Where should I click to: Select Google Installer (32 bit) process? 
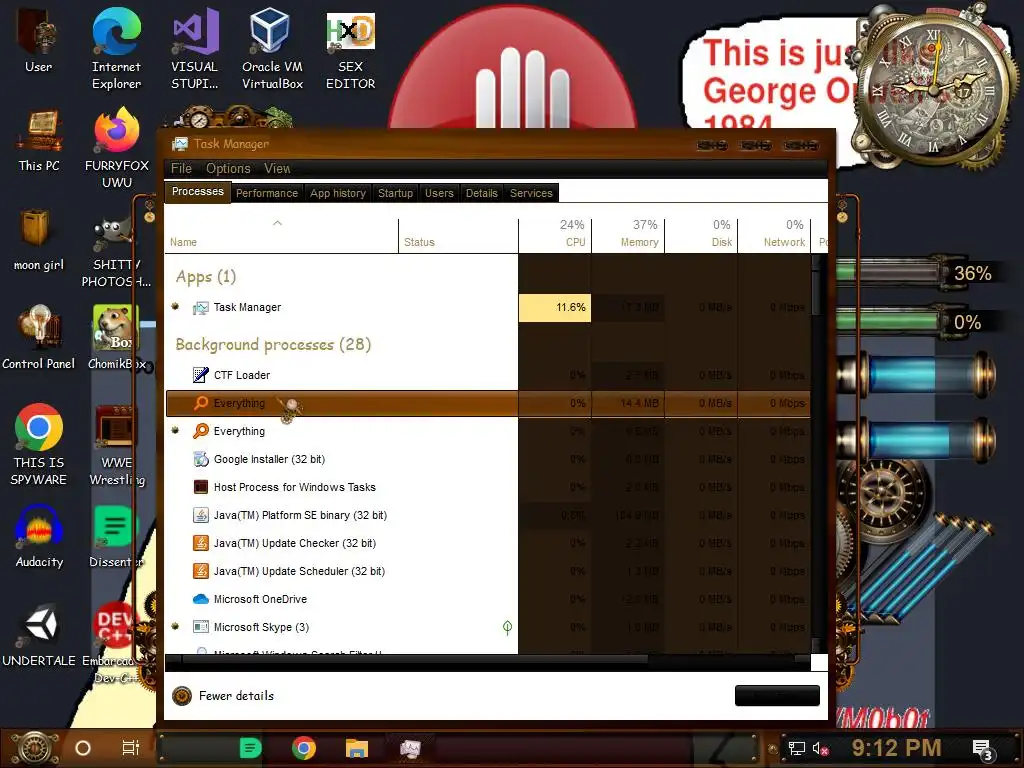(x=487, y=459)
